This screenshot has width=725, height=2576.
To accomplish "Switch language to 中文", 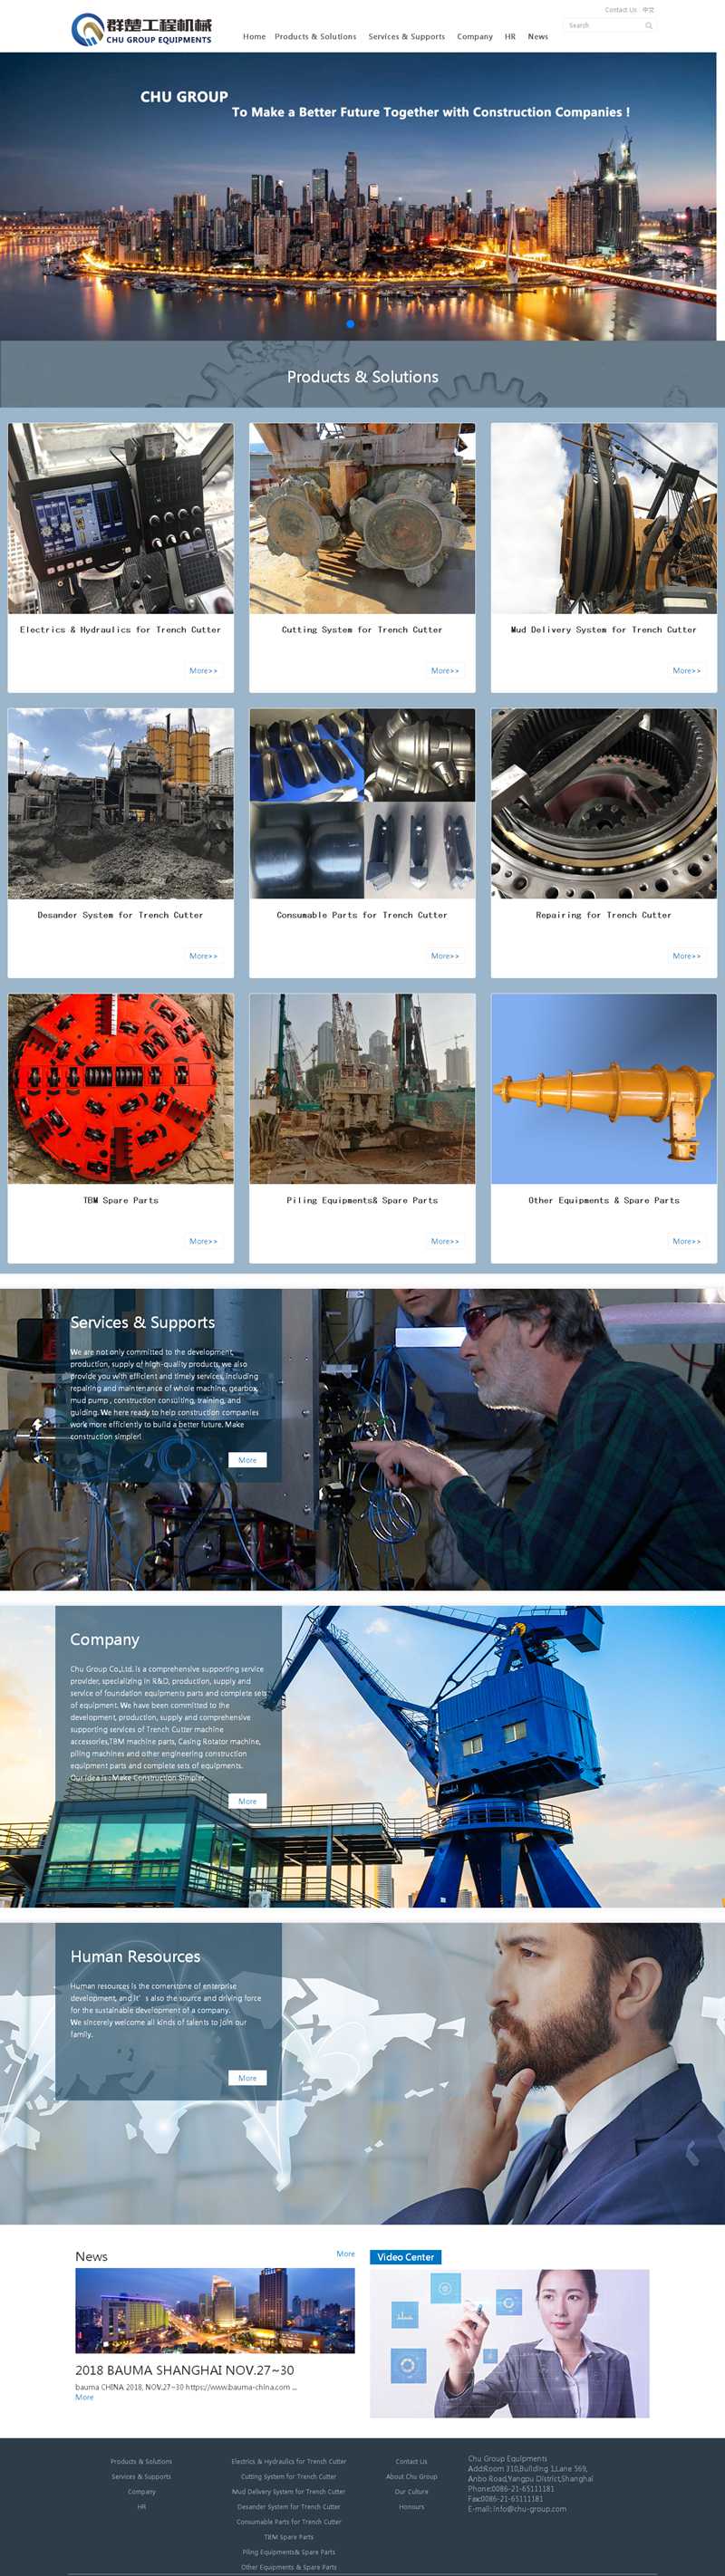I will click(648, 10).
